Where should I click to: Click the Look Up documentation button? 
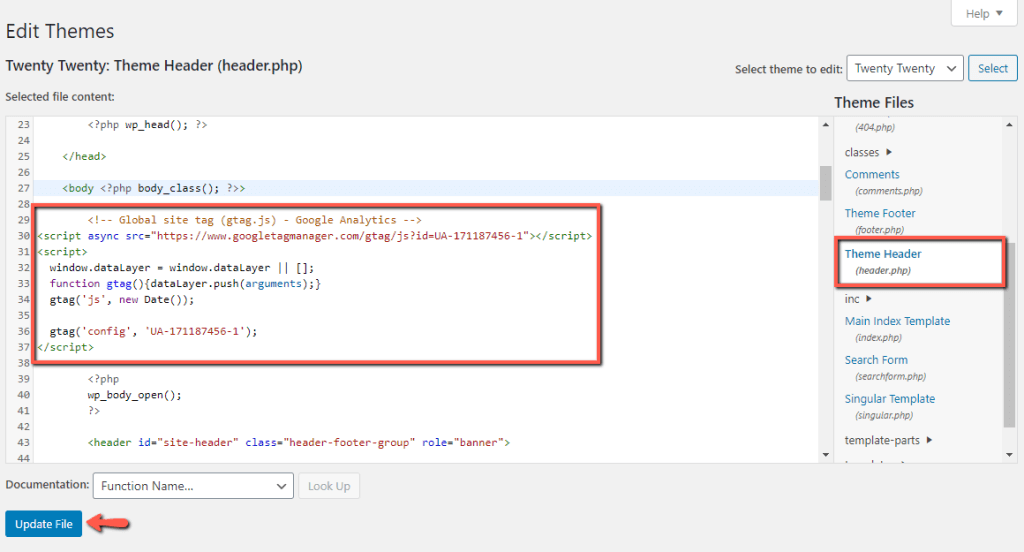[x=328, y=486]
